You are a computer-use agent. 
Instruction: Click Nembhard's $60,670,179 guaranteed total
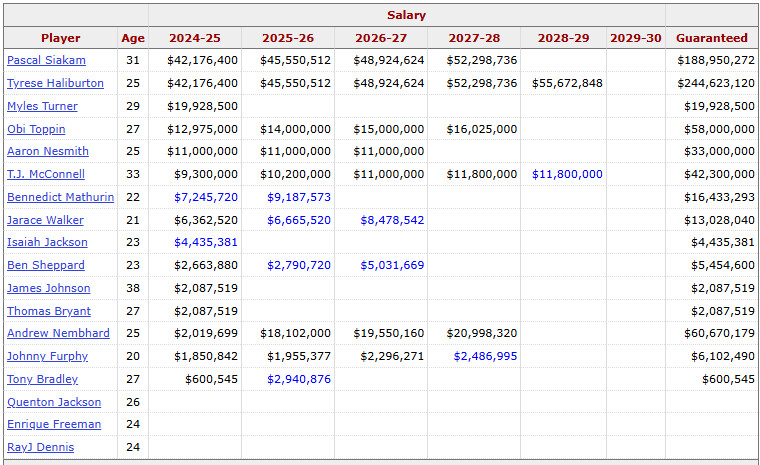719,333
